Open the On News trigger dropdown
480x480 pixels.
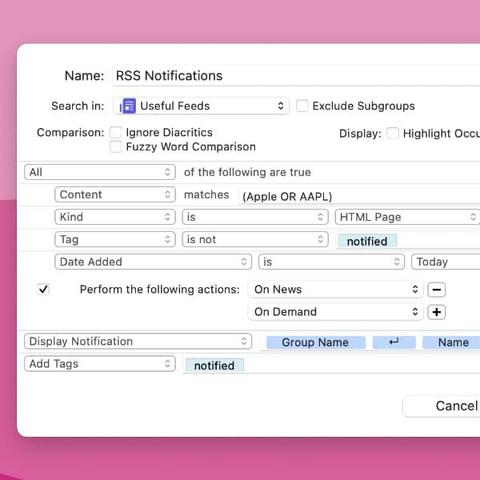336,290
